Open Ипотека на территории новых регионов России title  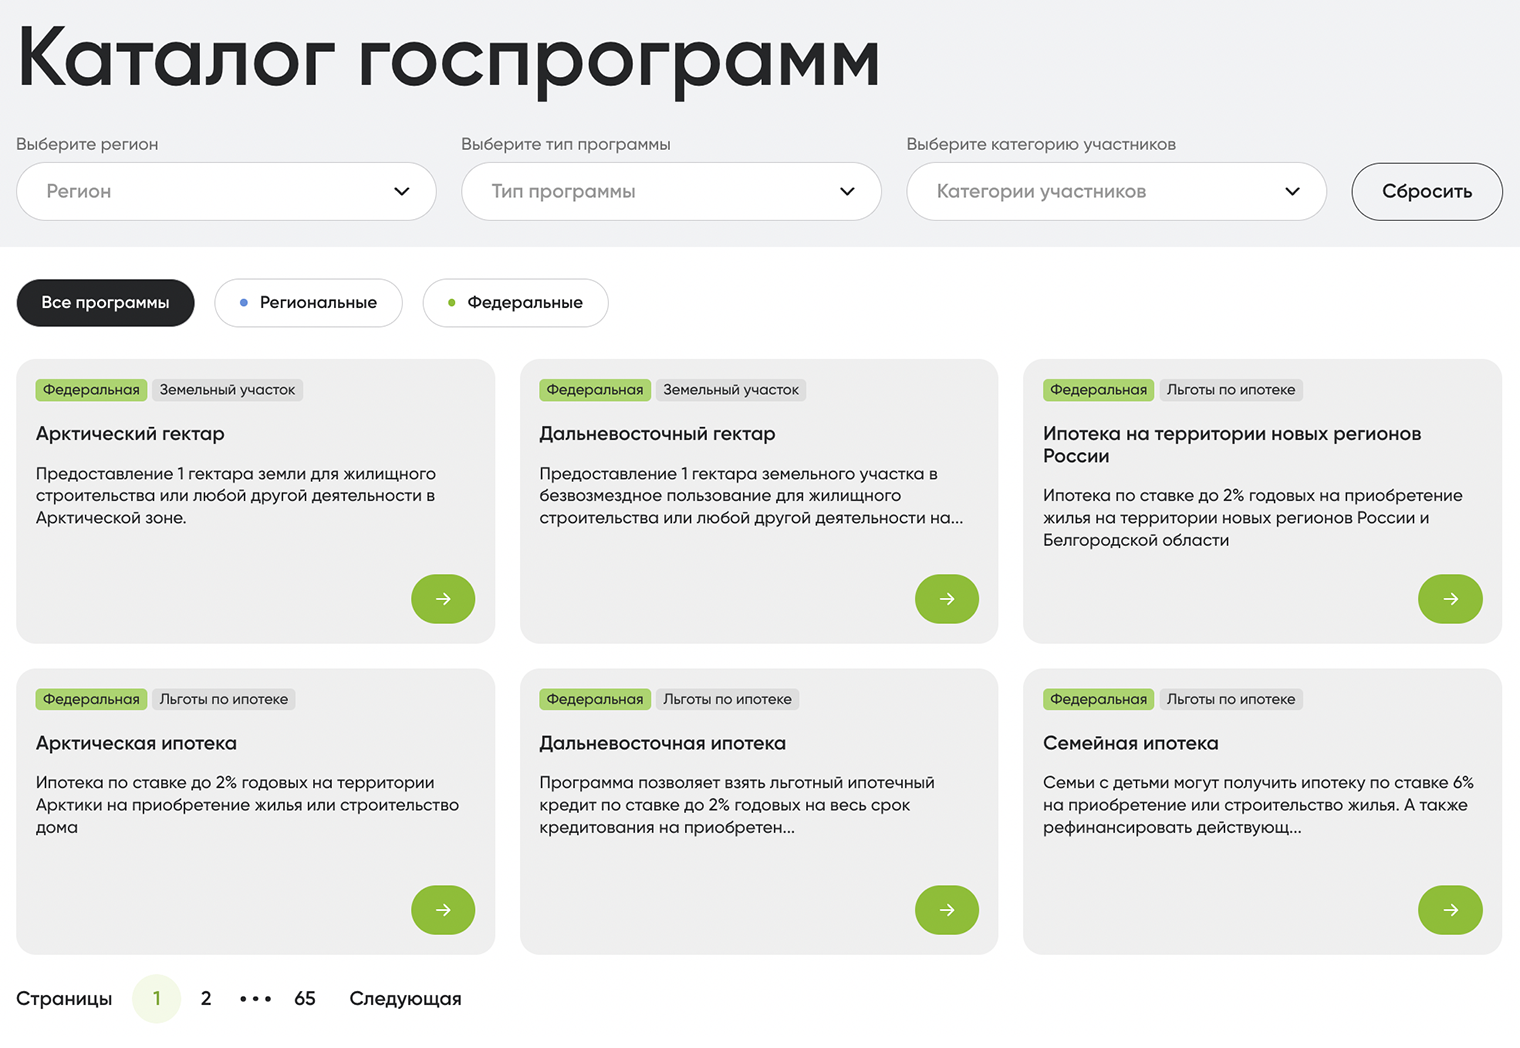pyautogui.click(x=1232, y=445)
